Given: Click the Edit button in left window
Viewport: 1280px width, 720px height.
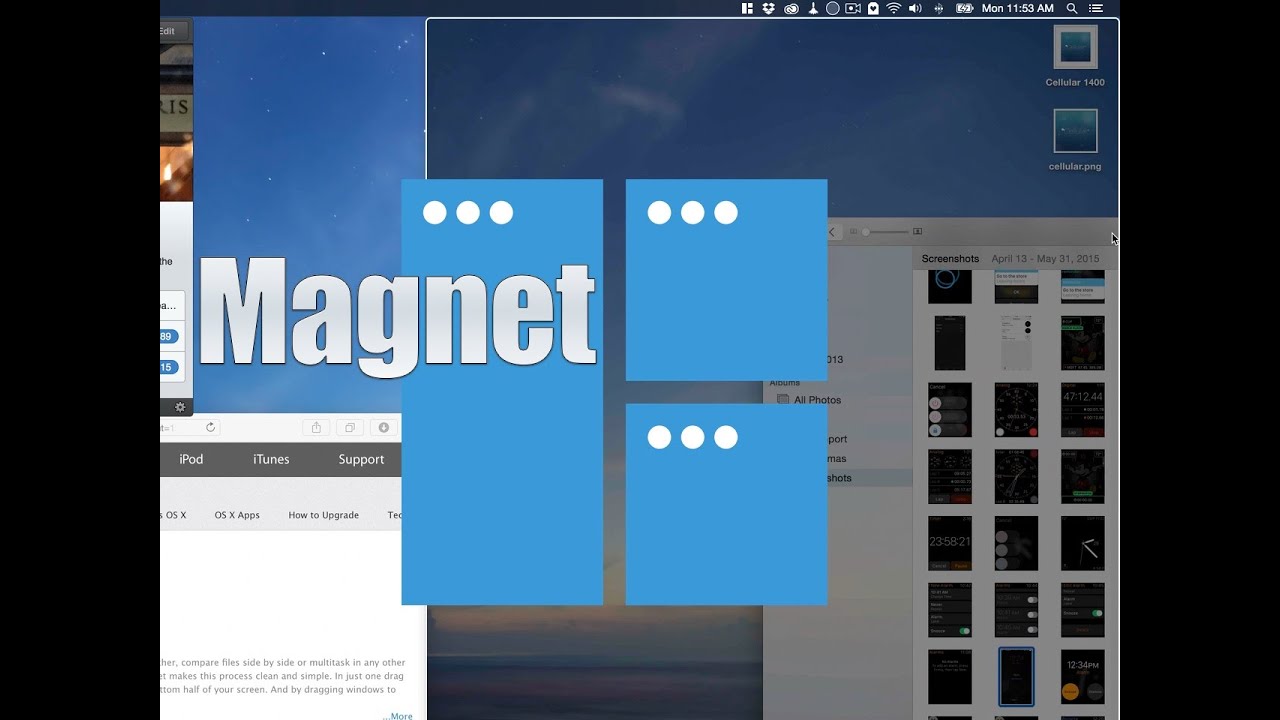Looking at the screenshot, I should pos(172,31).
